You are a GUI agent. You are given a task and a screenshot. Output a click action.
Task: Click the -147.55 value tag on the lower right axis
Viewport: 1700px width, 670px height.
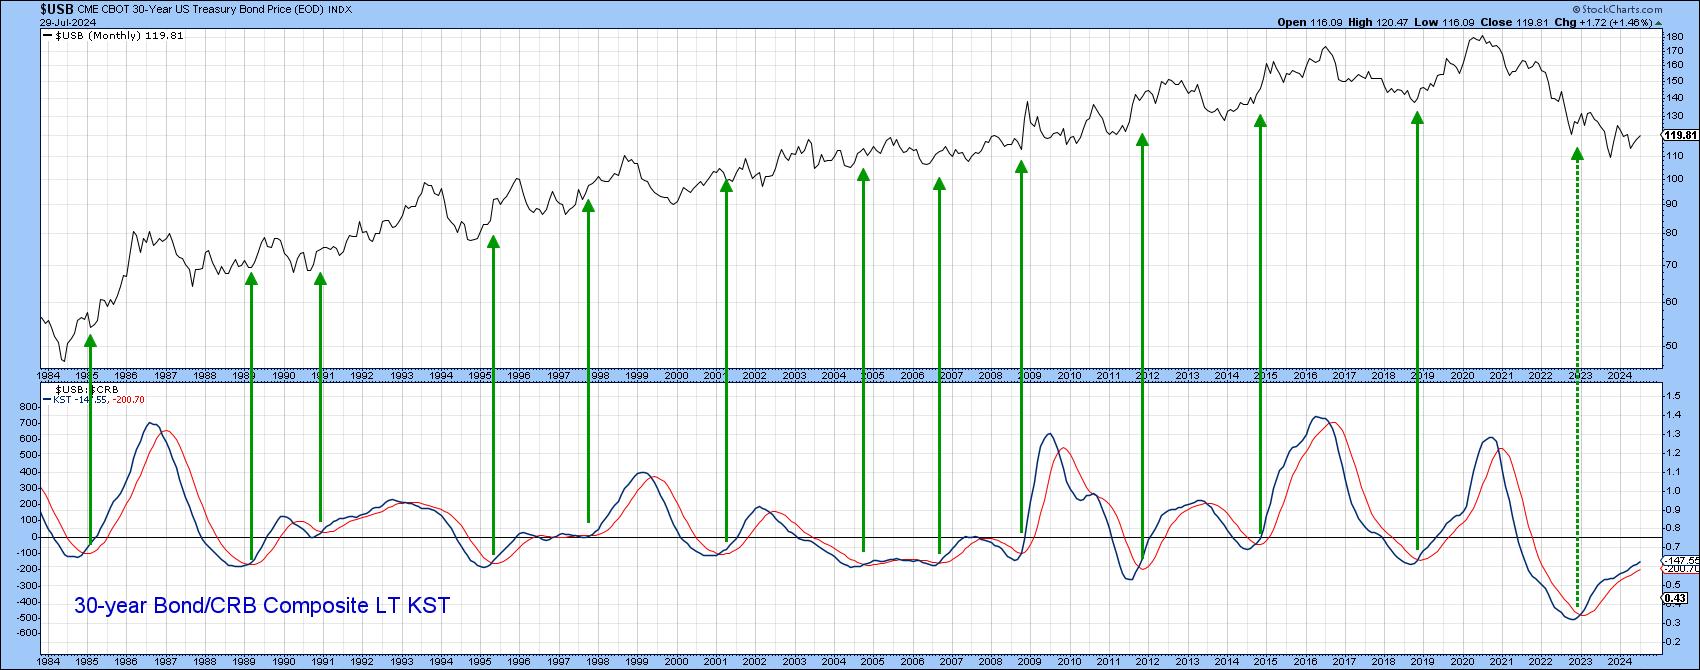pos(1681,560)
